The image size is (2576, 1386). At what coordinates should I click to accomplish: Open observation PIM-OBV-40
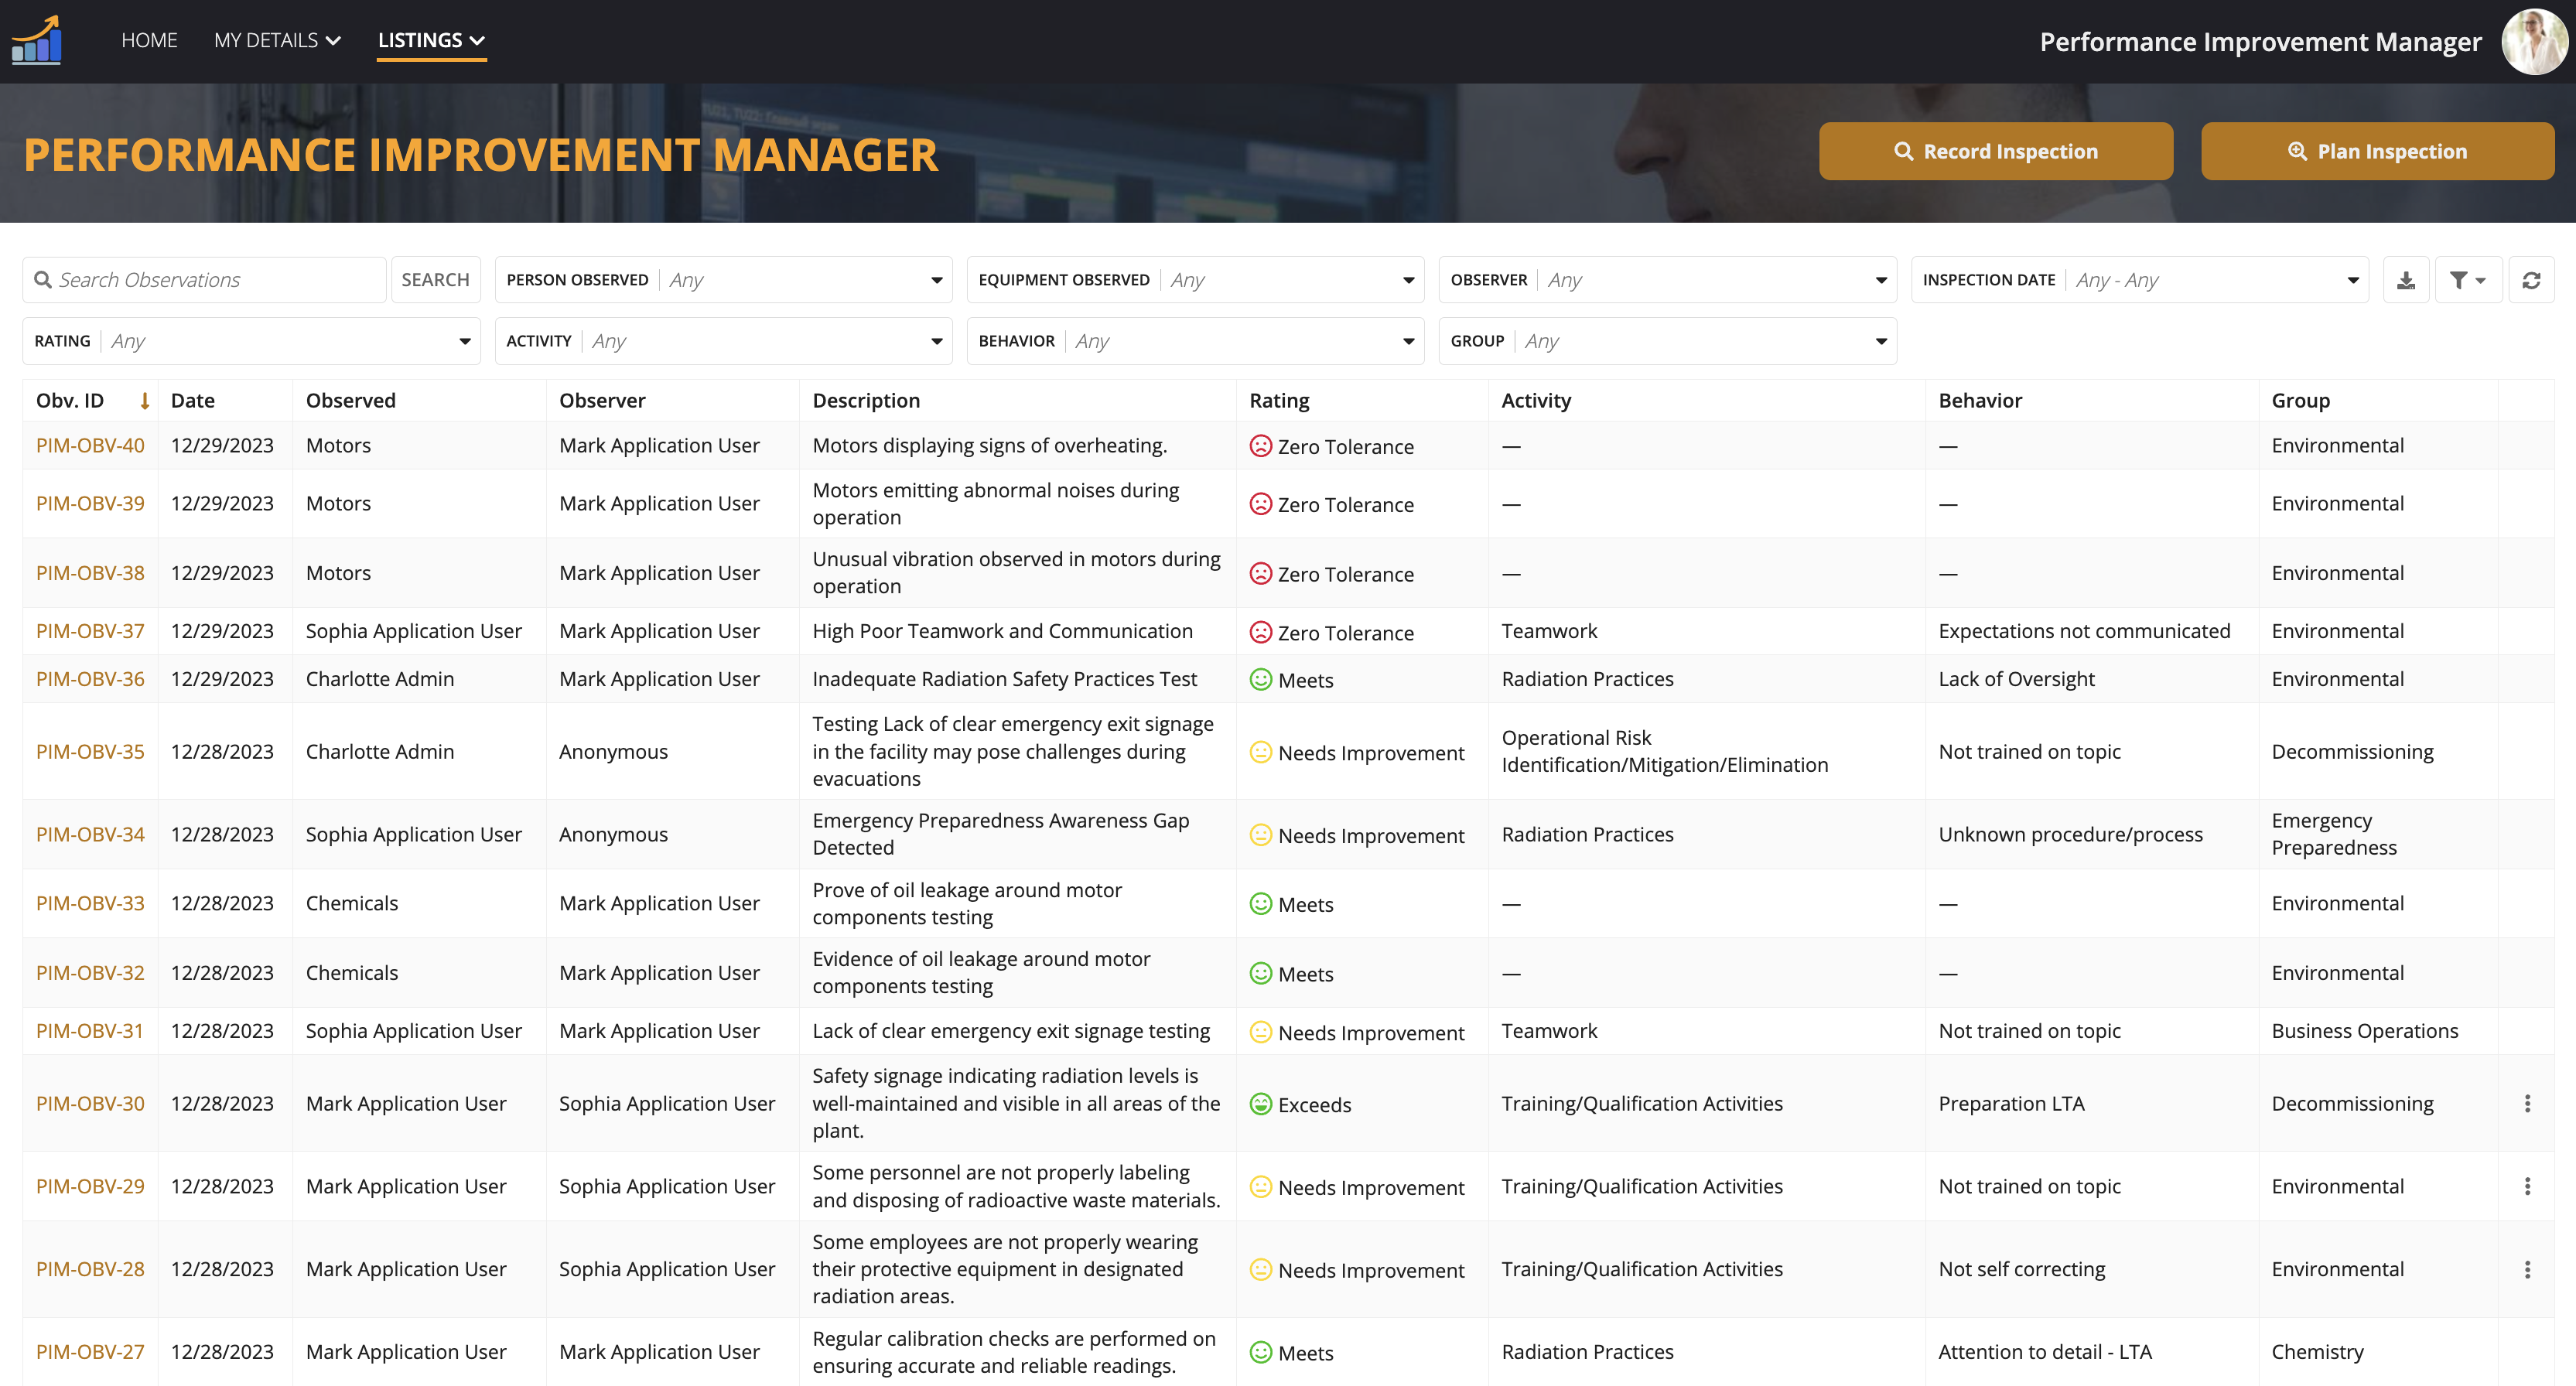(x=90, y=445)
